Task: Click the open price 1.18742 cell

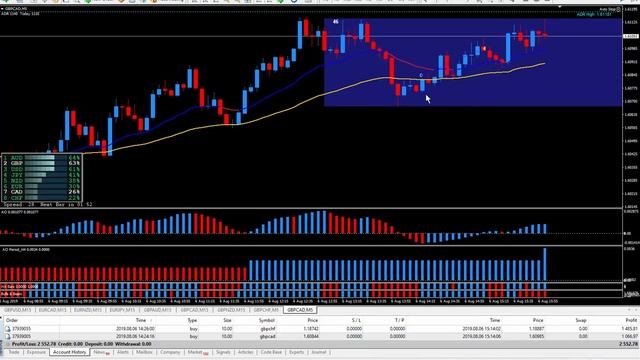Action: [x=310, y=329]
